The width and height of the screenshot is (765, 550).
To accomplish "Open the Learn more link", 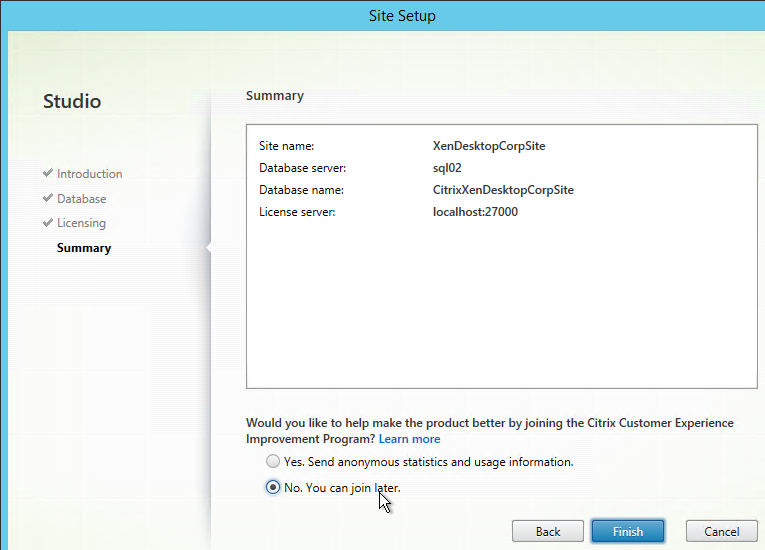I will 409,439.
